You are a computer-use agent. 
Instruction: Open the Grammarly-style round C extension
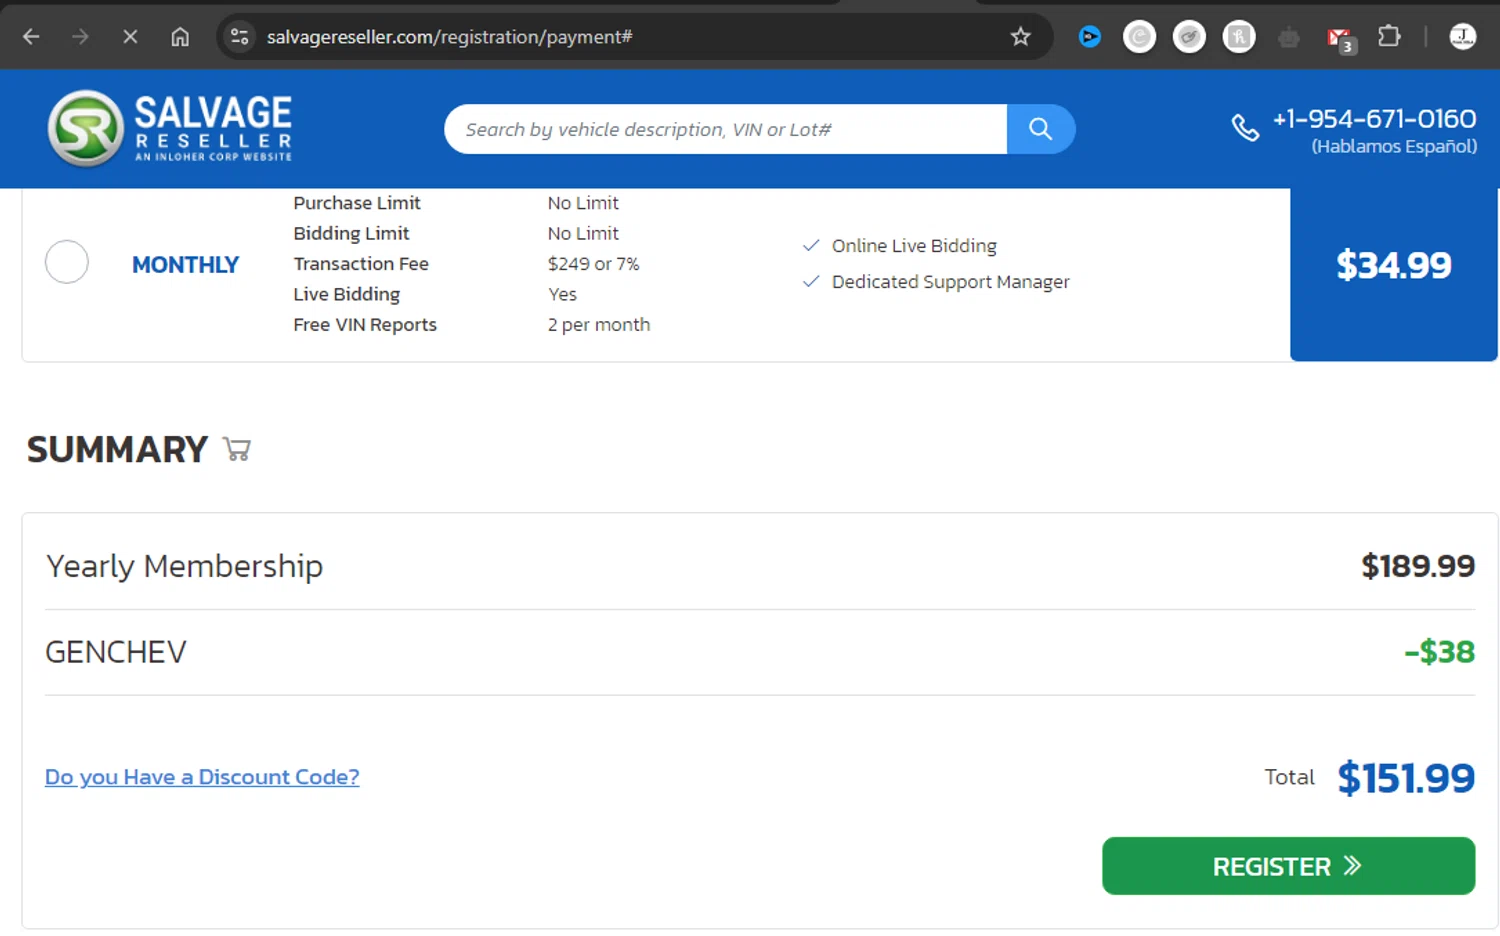[1139, 37]
